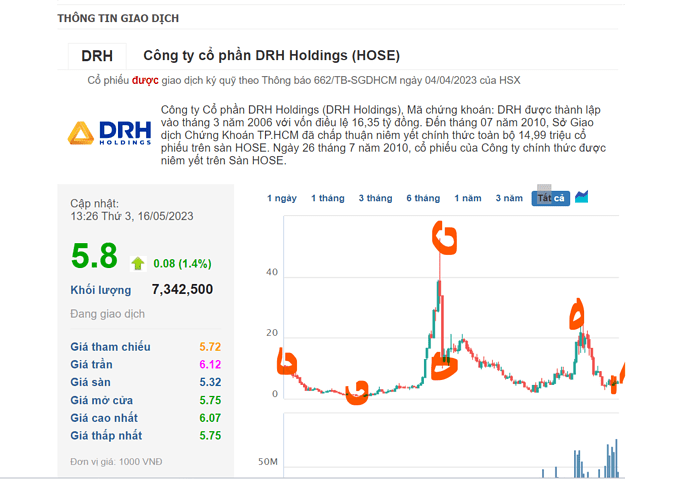This screenshot has height=493, width=690.
Task: Click the red word 'được' in notice
Action: 145,81
